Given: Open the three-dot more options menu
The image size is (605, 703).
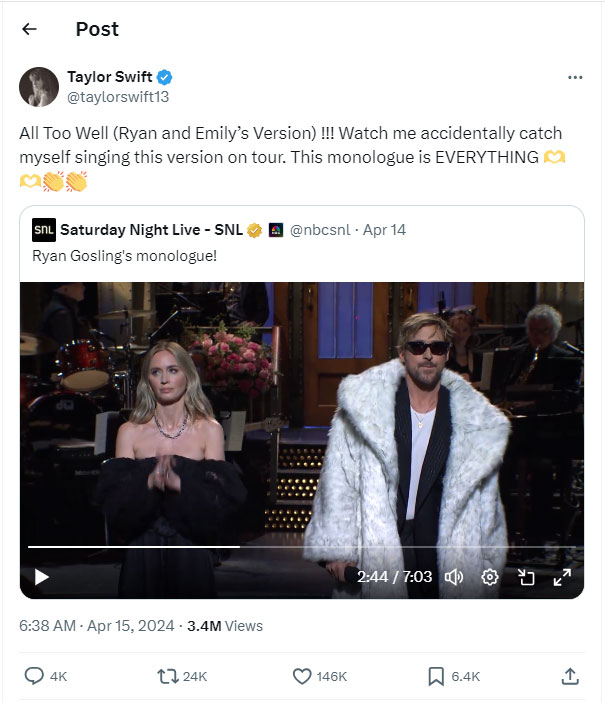Looking at the screenshot, I should (x=574, y=77).
